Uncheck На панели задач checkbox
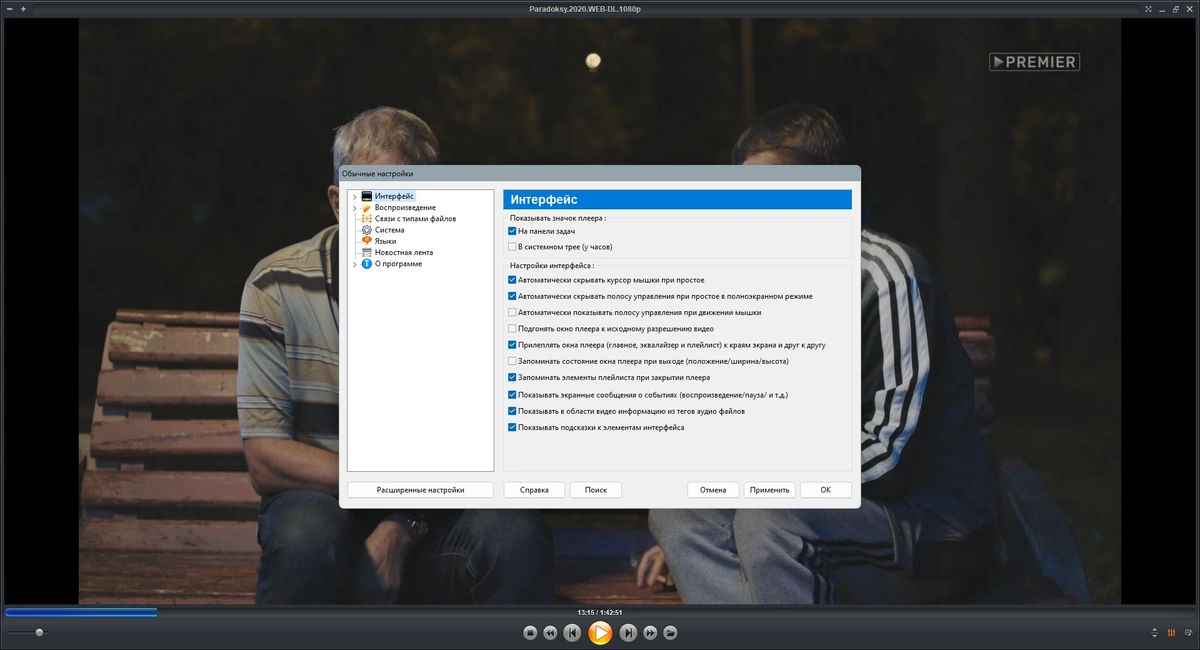Screen dimensions: 1200x650 pos(512,231)
